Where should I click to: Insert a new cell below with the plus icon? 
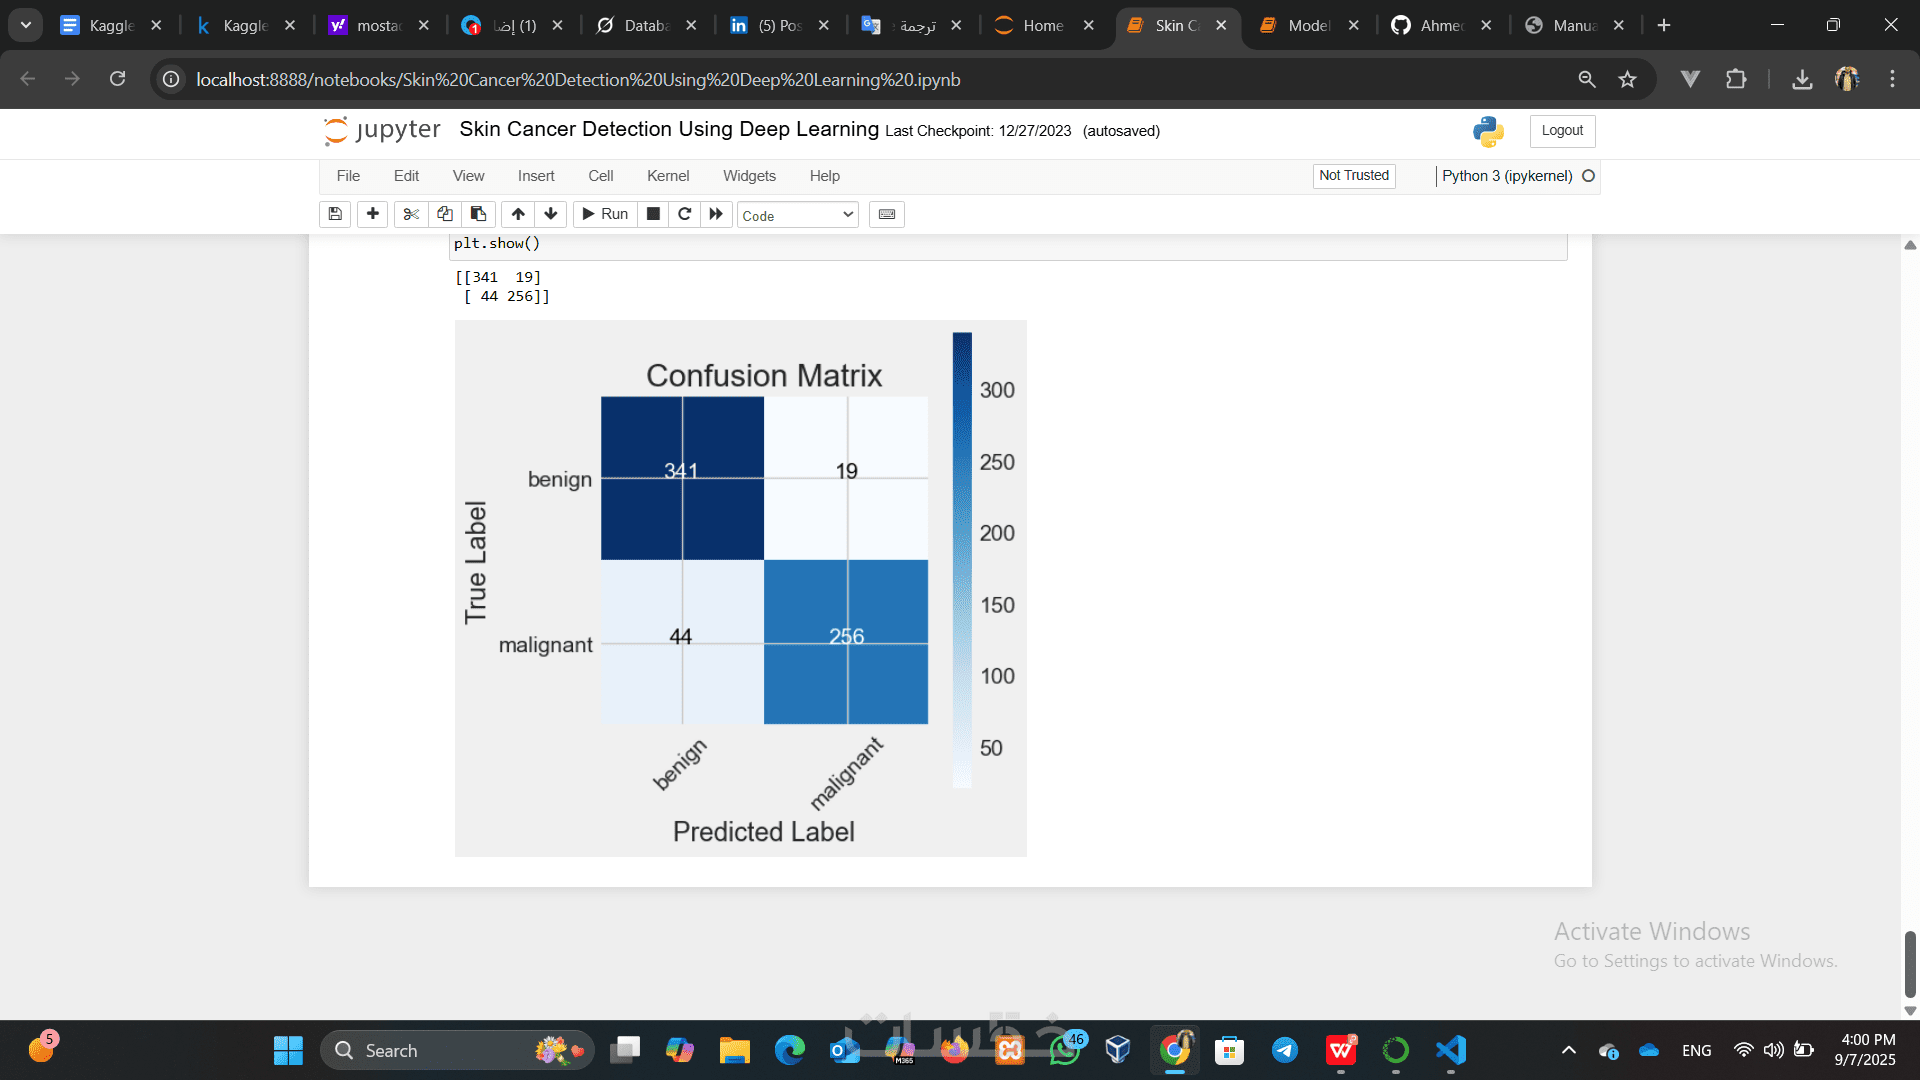click(x=372, y=214)
